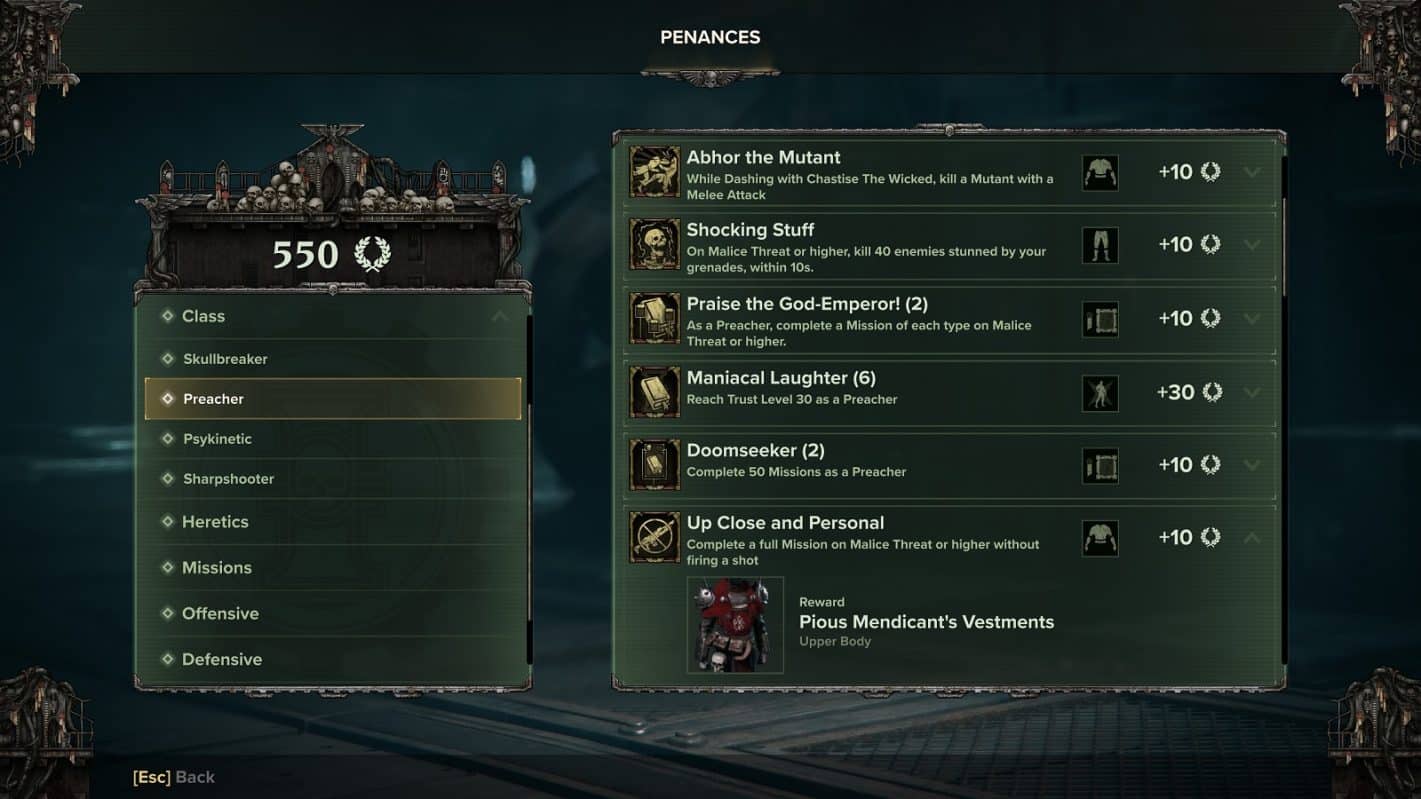
Task: Click the Shocking Stuff skull icon
Action: (x=654, y=245)
